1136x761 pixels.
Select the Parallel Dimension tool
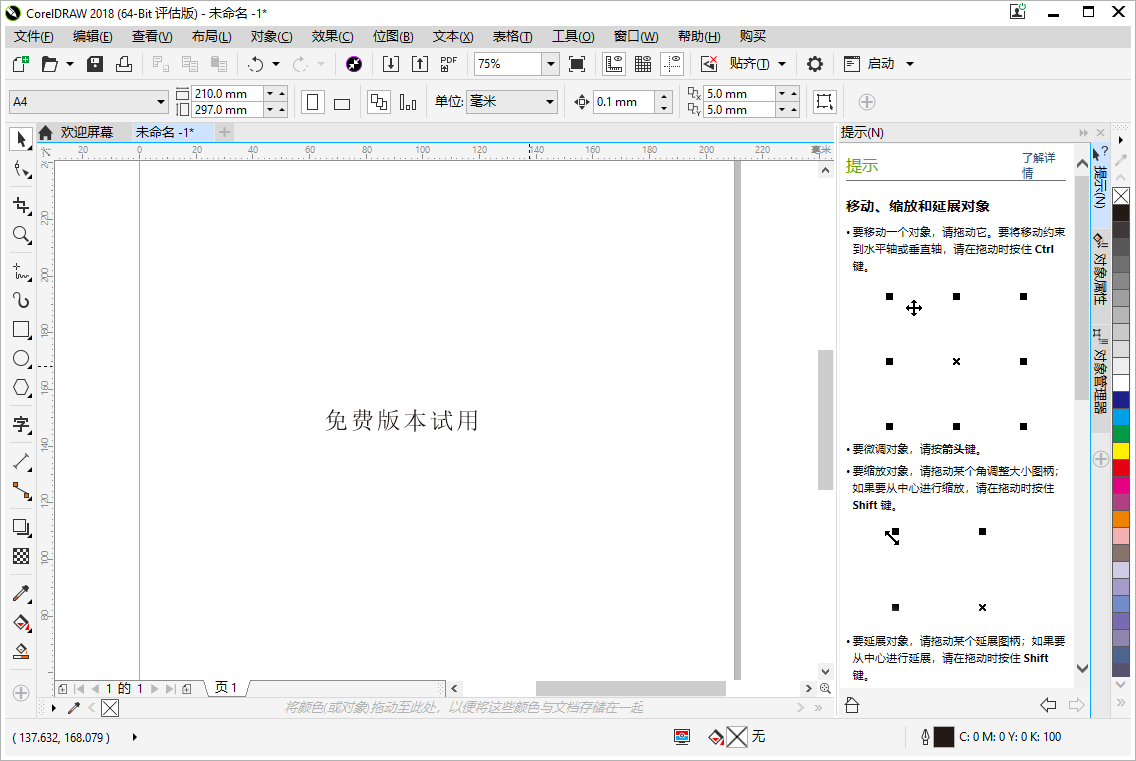pos(21,462)
